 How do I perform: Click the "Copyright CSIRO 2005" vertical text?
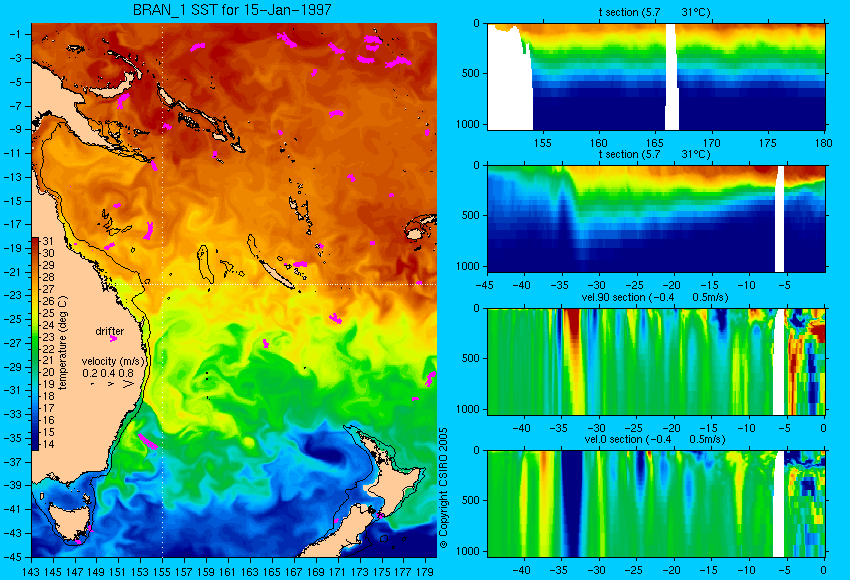coord(443,488)
